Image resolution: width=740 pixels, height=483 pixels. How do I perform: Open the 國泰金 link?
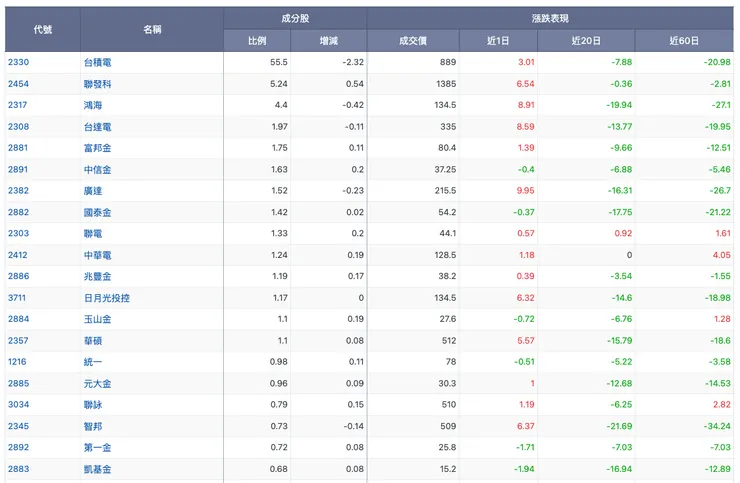[98, 212]
